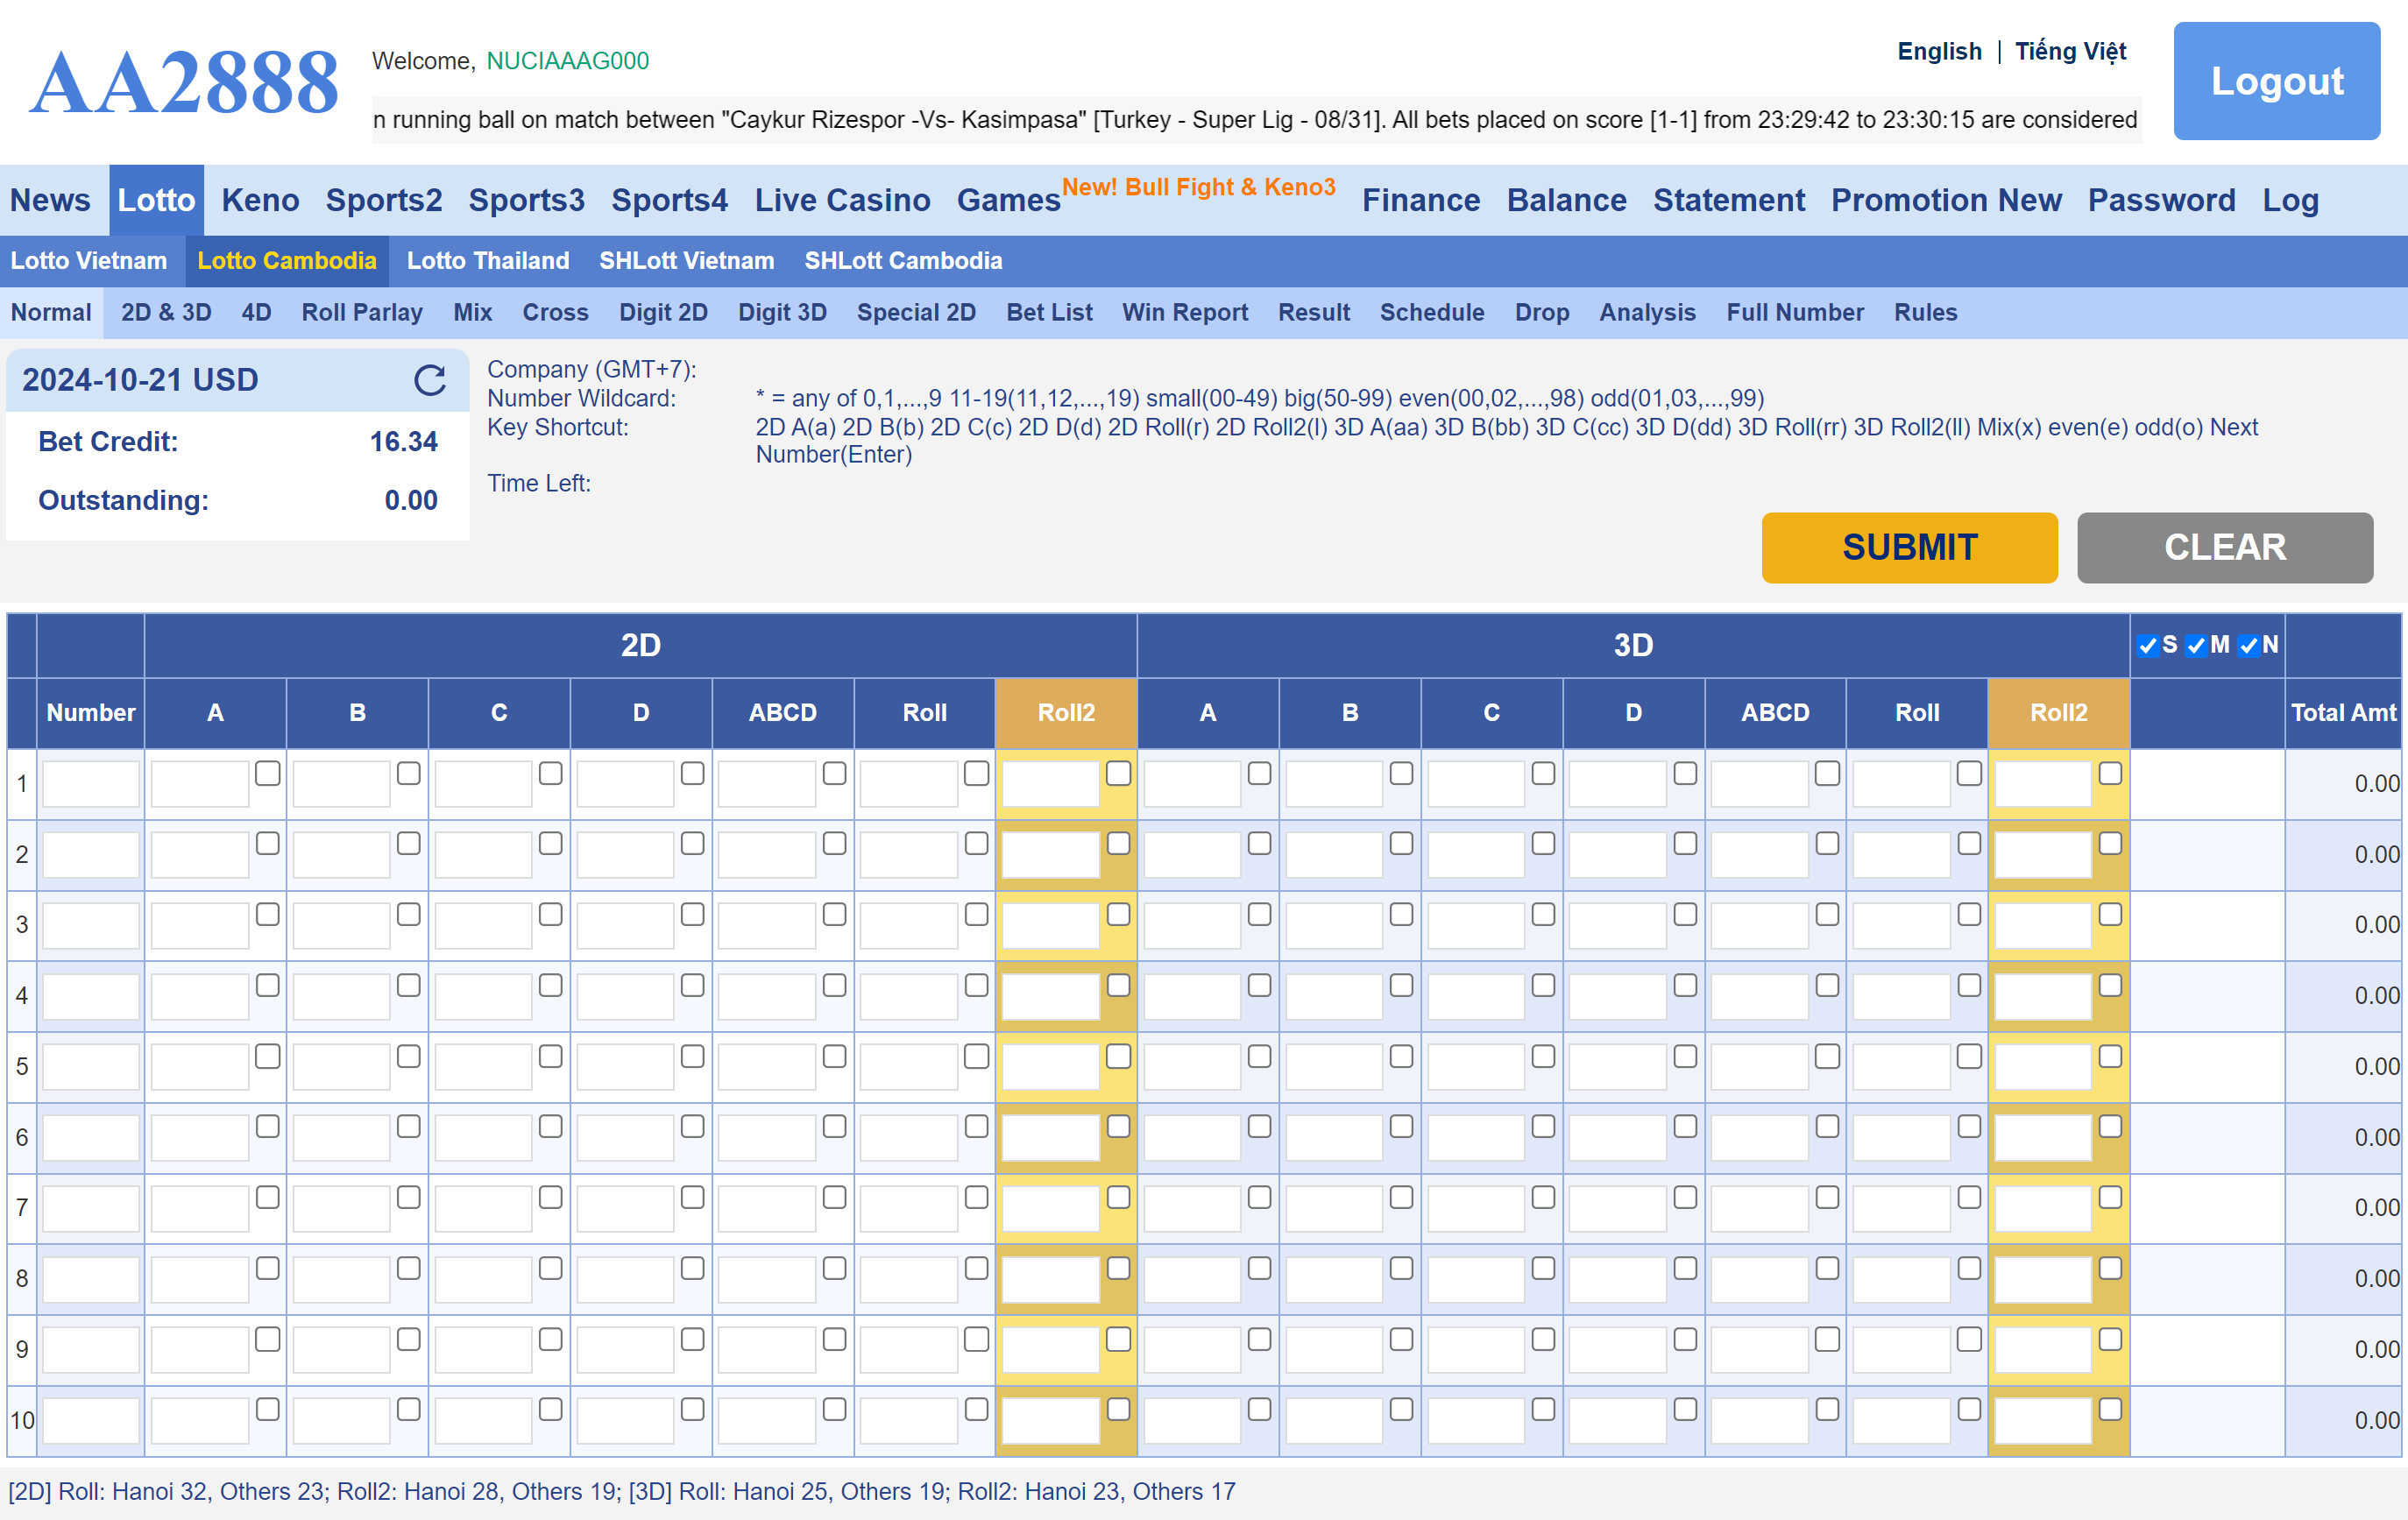
Task: Check the 2D Roll2 checkbox in row 1
Action: point(1118,773)
